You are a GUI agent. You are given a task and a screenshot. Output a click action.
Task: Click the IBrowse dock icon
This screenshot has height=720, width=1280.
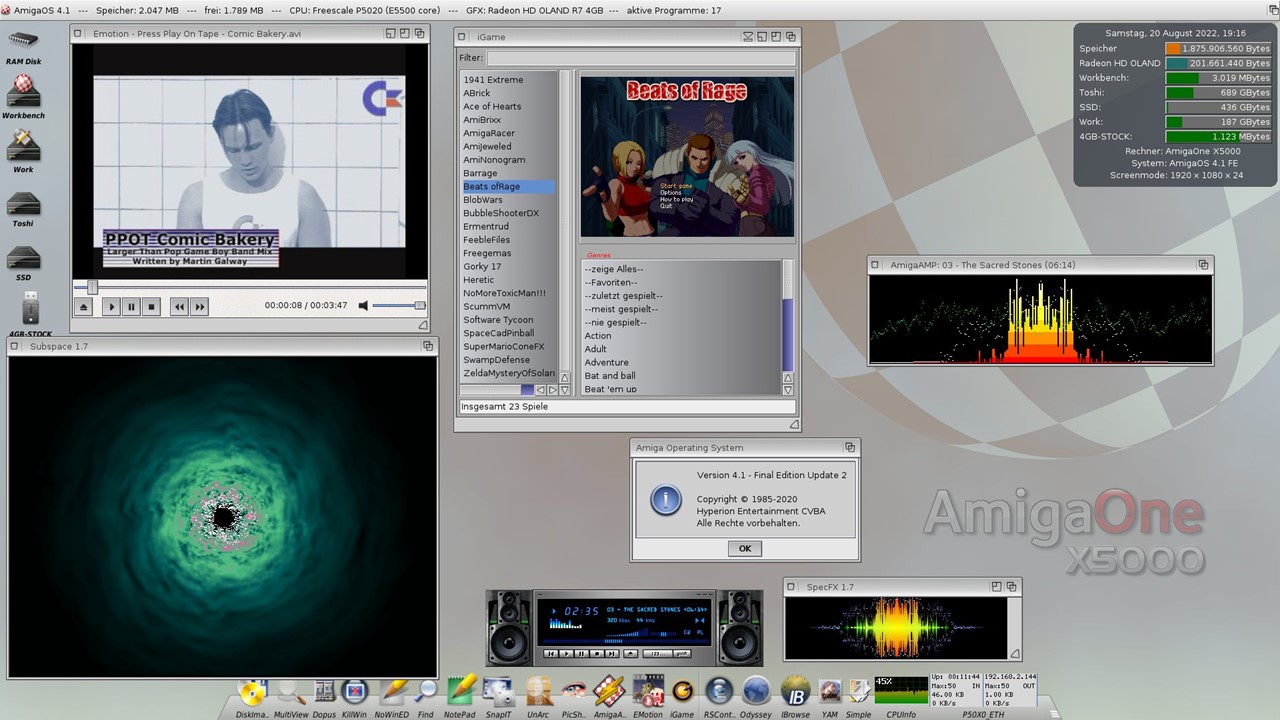(x=794, y=692)
